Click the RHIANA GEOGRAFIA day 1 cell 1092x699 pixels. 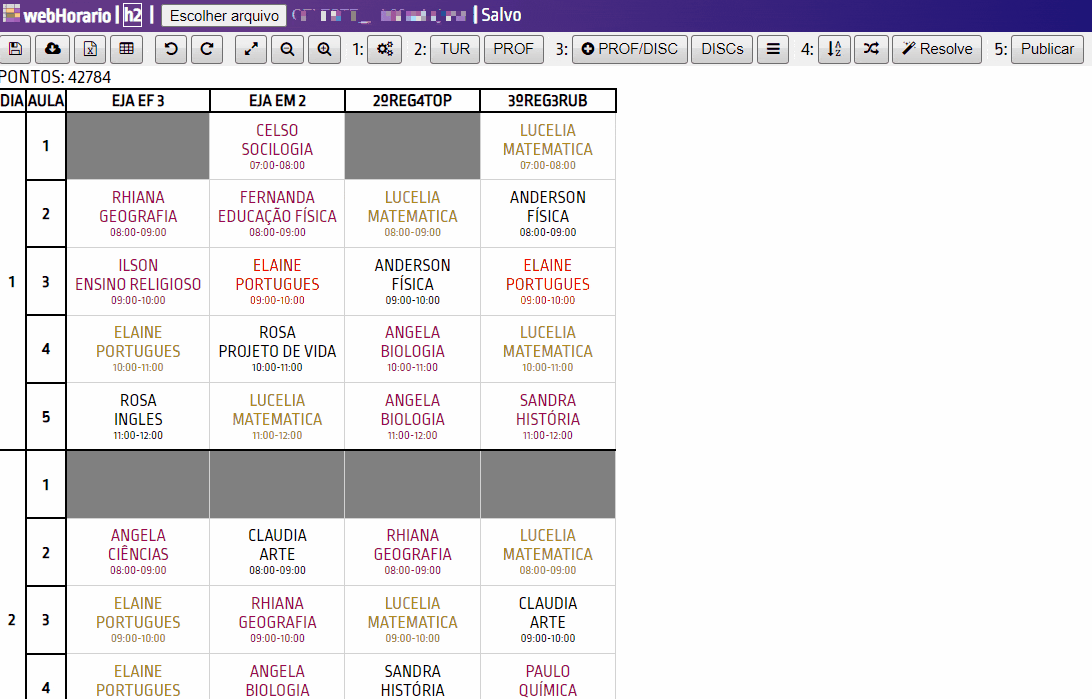pos(138,214)
